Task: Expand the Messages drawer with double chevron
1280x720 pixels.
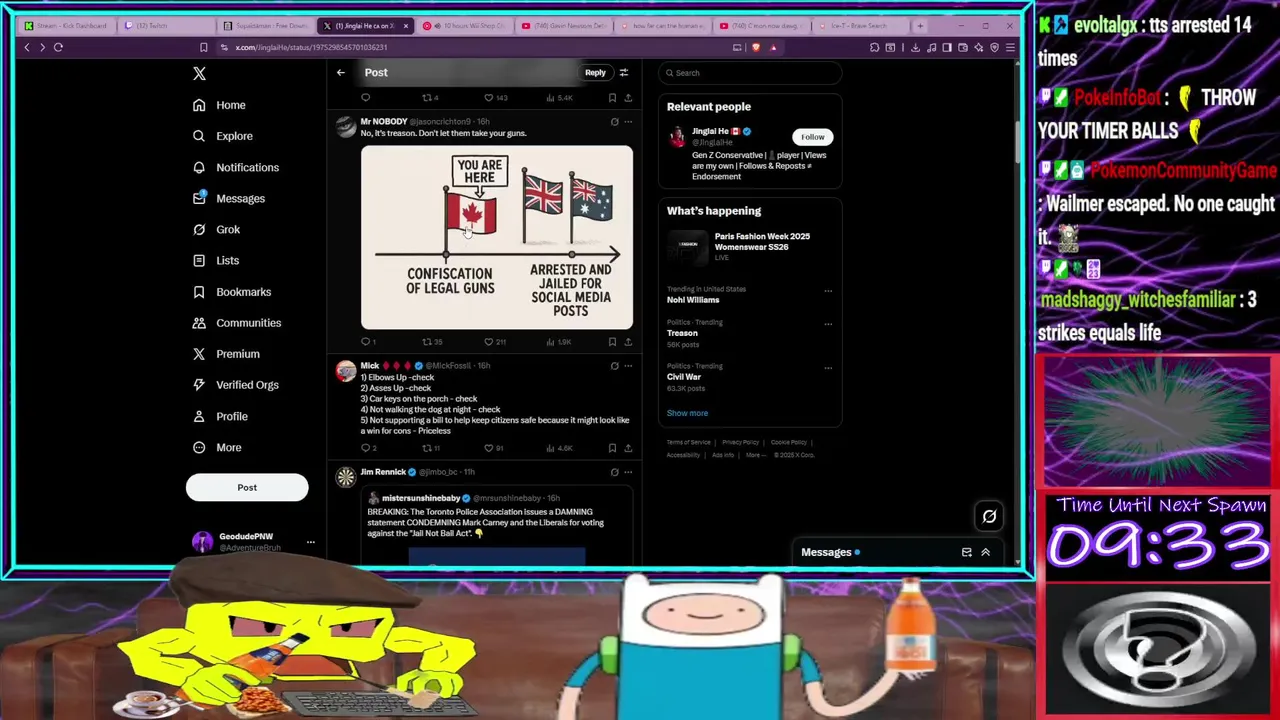Action: (985, 552)
